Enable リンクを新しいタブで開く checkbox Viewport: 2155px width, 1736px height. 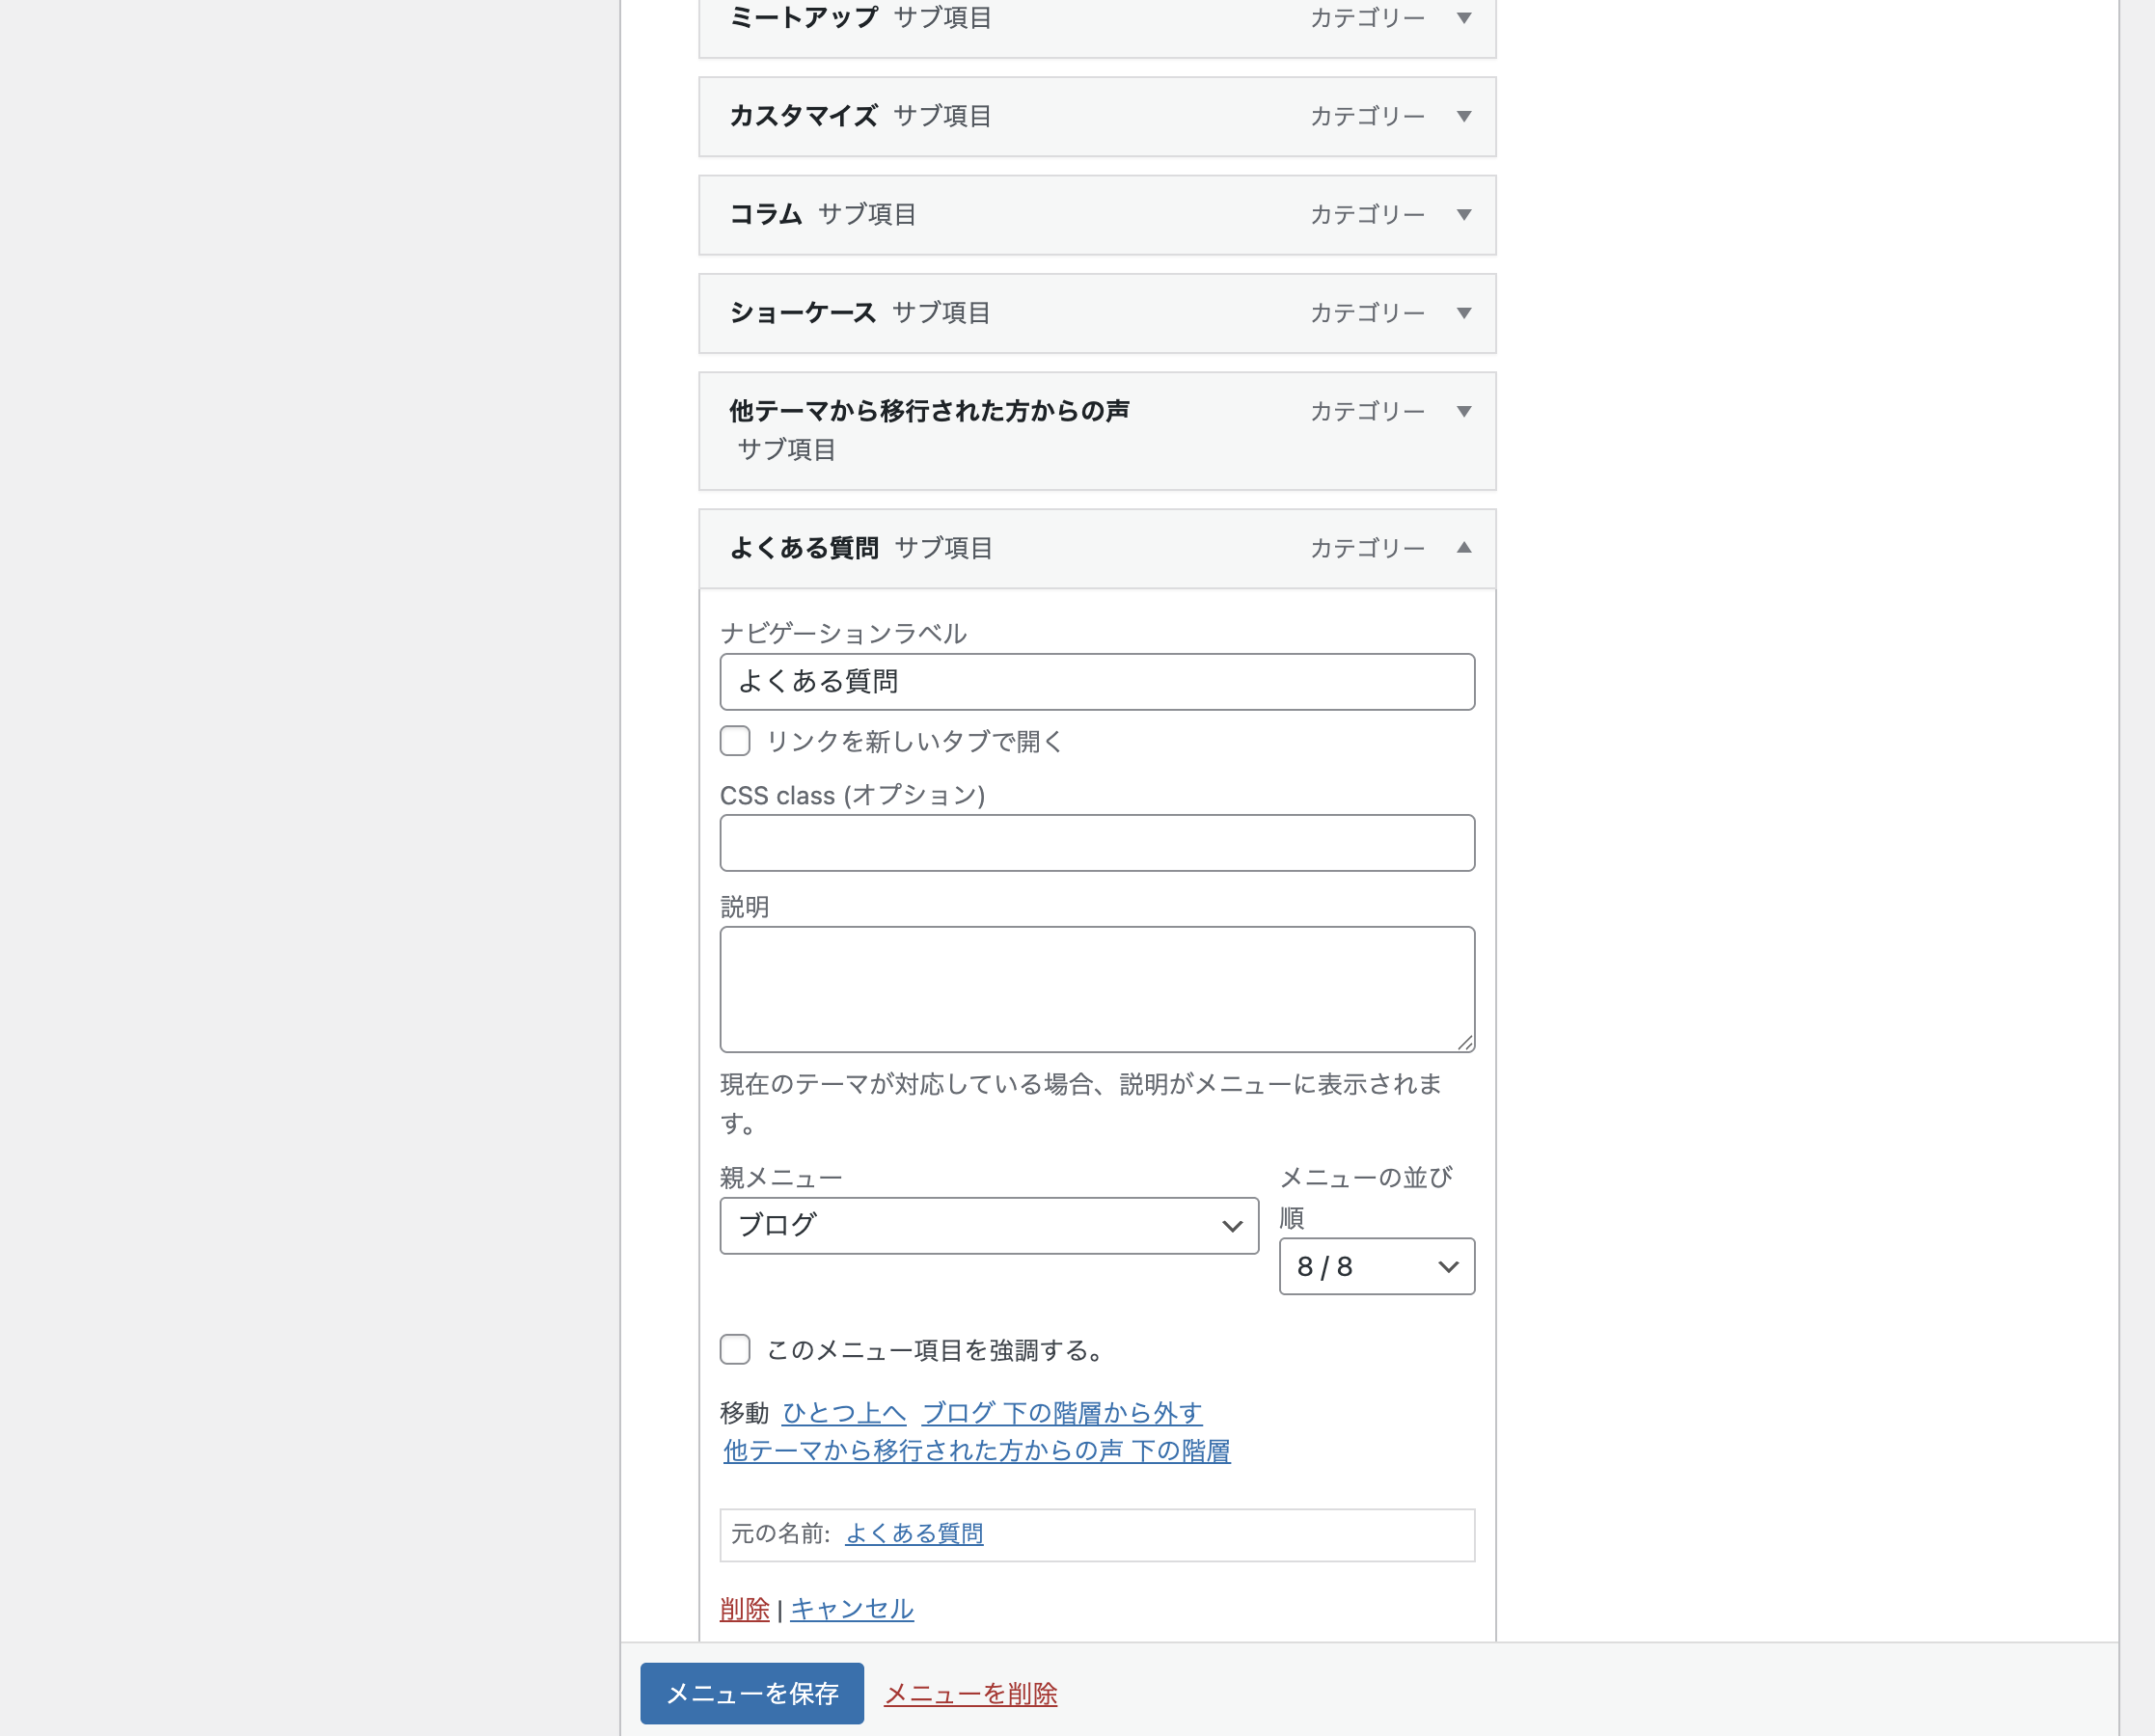(x=735, y=741)
